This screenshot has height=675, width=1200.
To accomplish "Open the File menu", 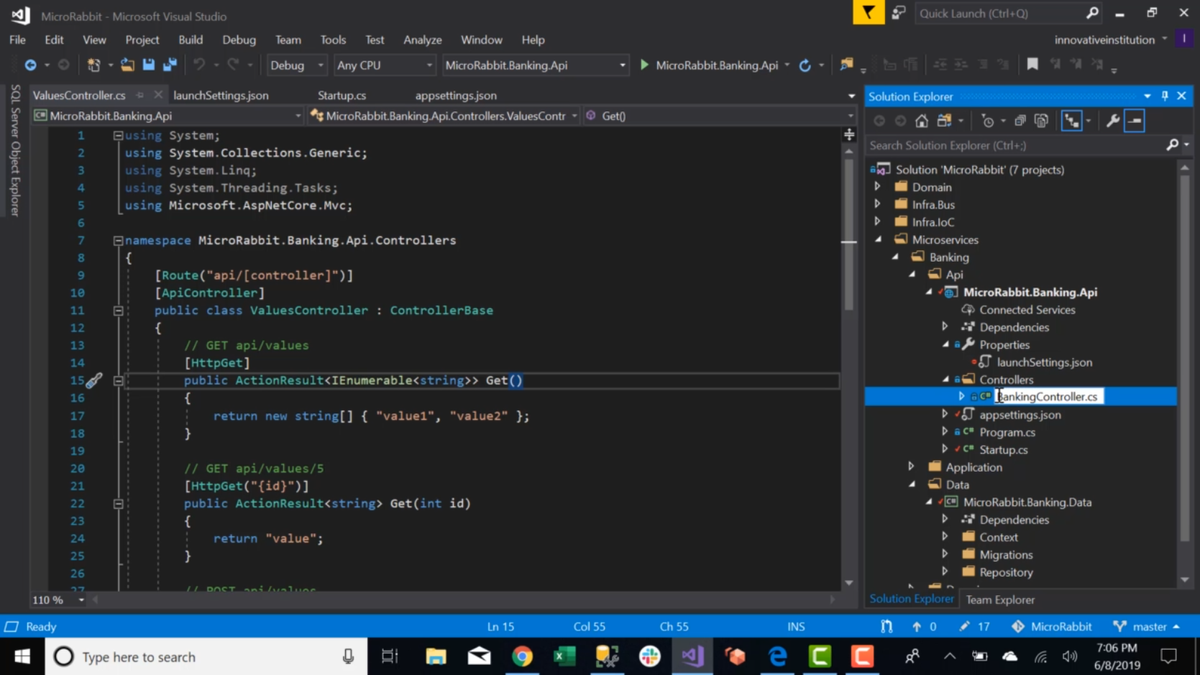I will 18,40.
